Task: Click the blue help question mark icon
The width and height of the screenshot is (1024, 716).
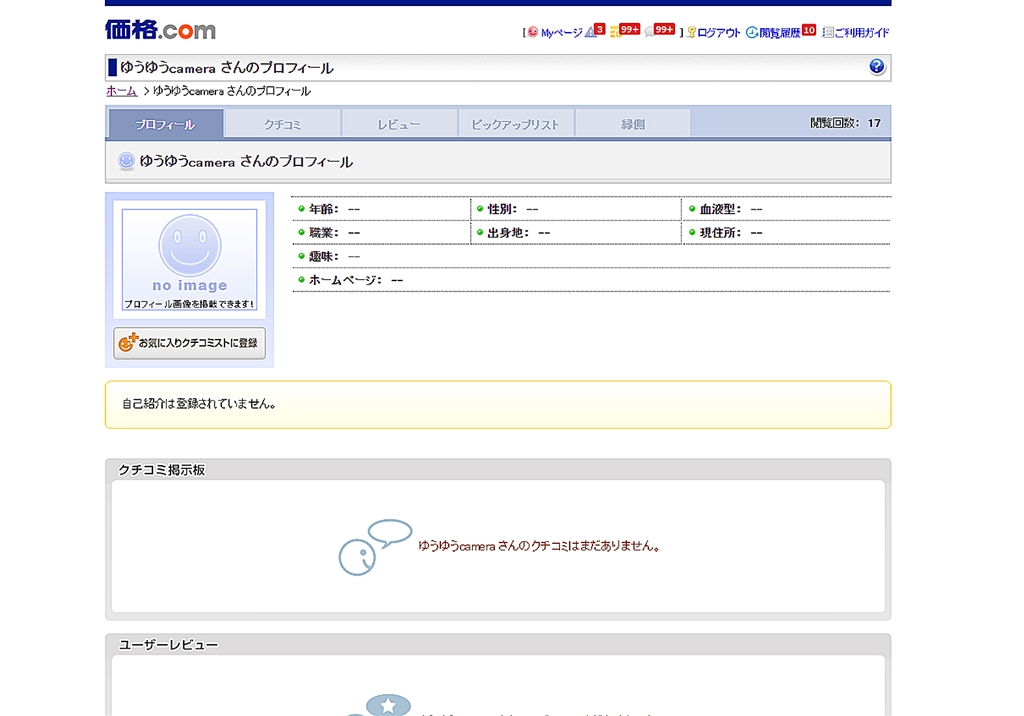Action: [x=876, y=67]
